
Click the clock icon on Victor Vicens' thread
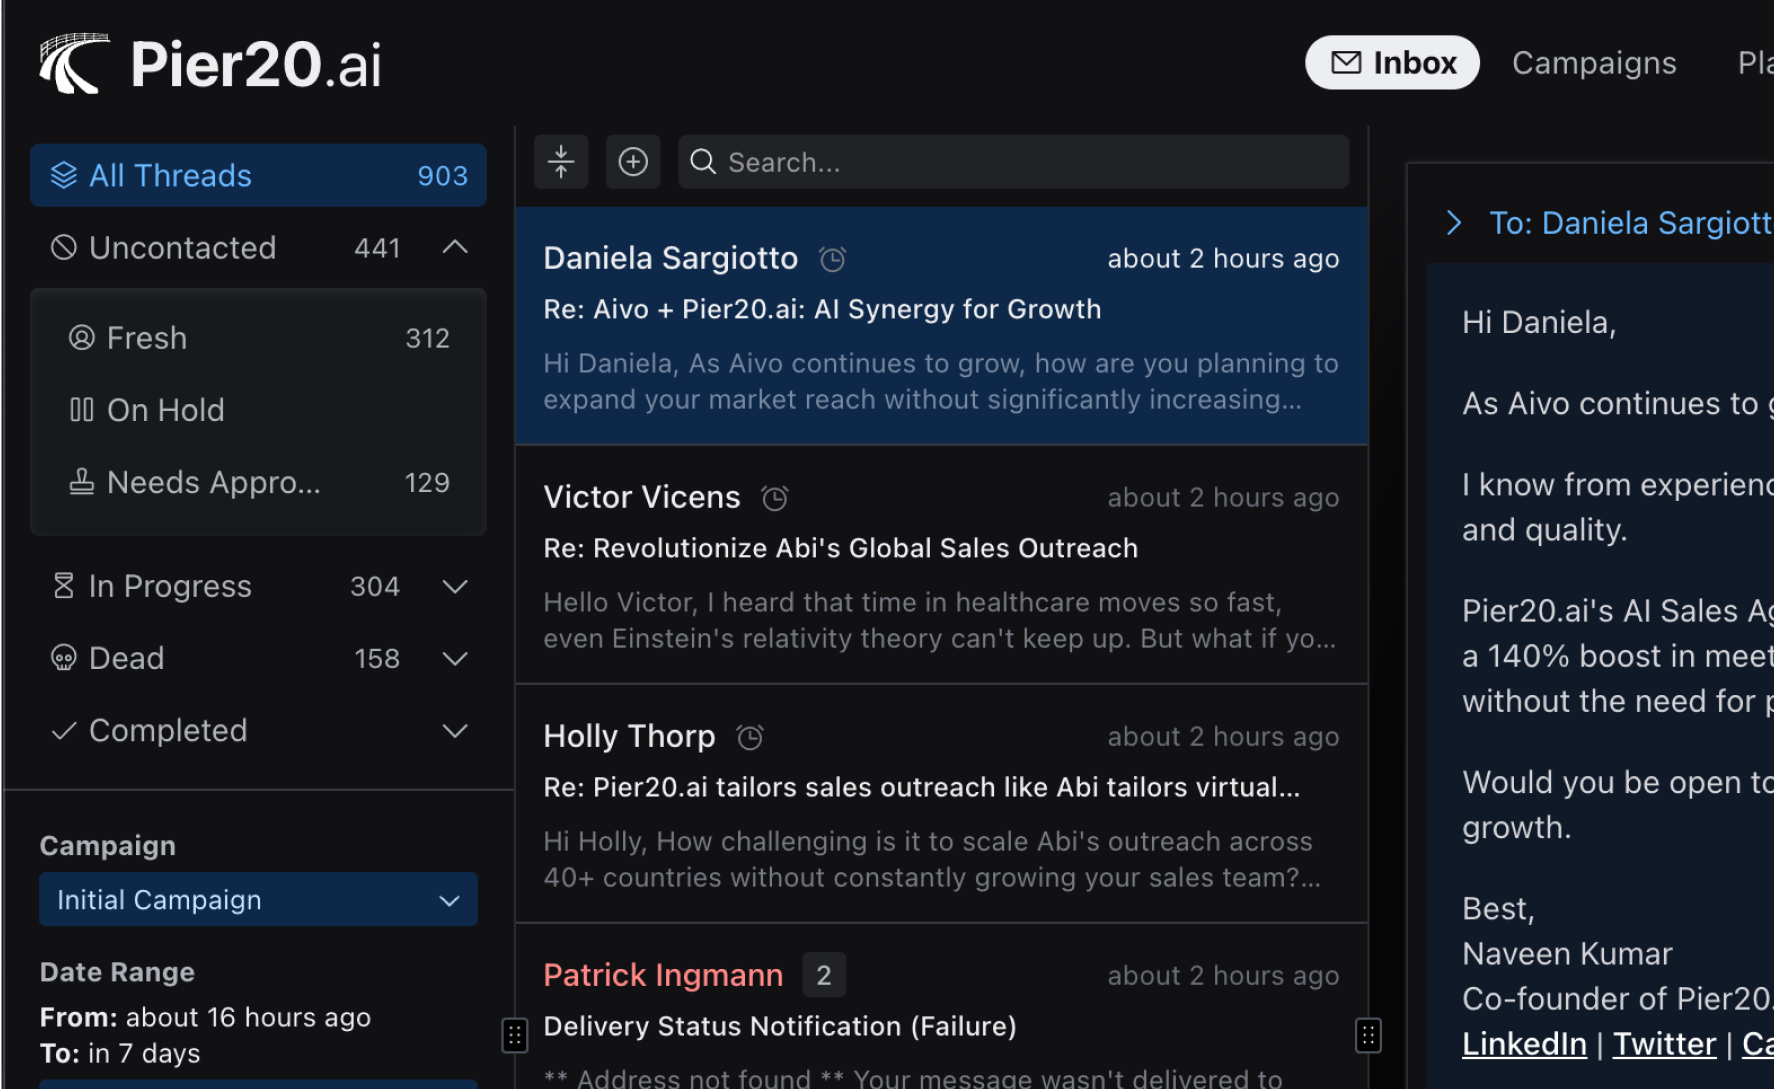[774, 497]
